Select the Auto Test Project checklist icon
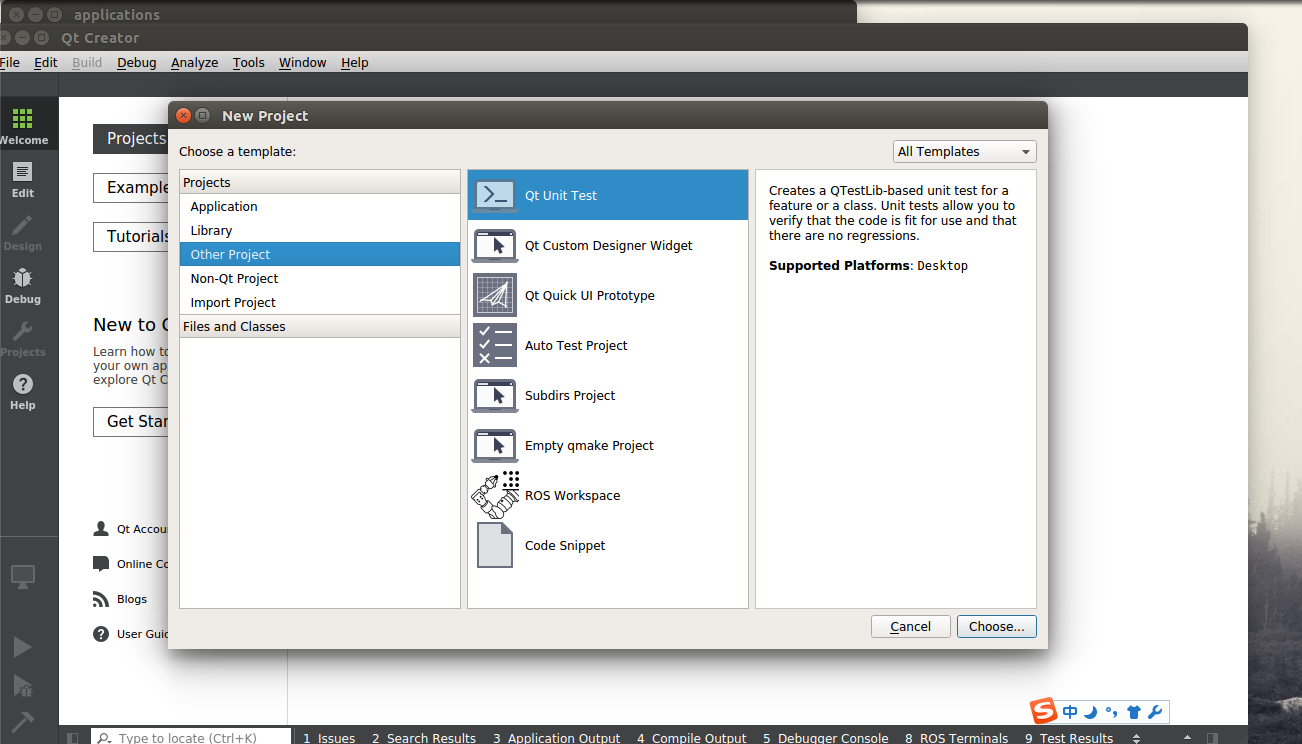 [495, 345]
